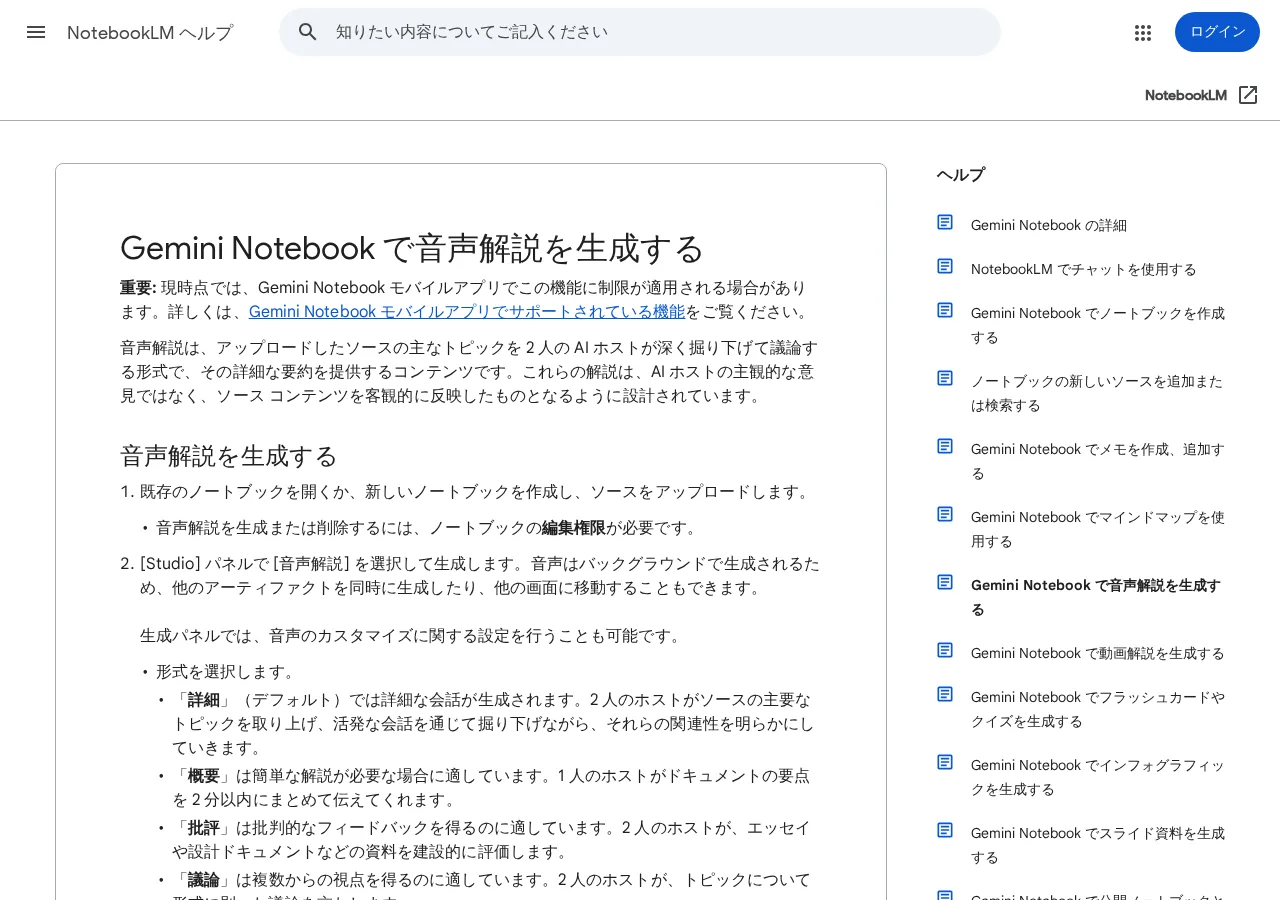Screen dimensions: 1280x900
Task: Click the search magnifier icon
Action: (x=308, y=32)
